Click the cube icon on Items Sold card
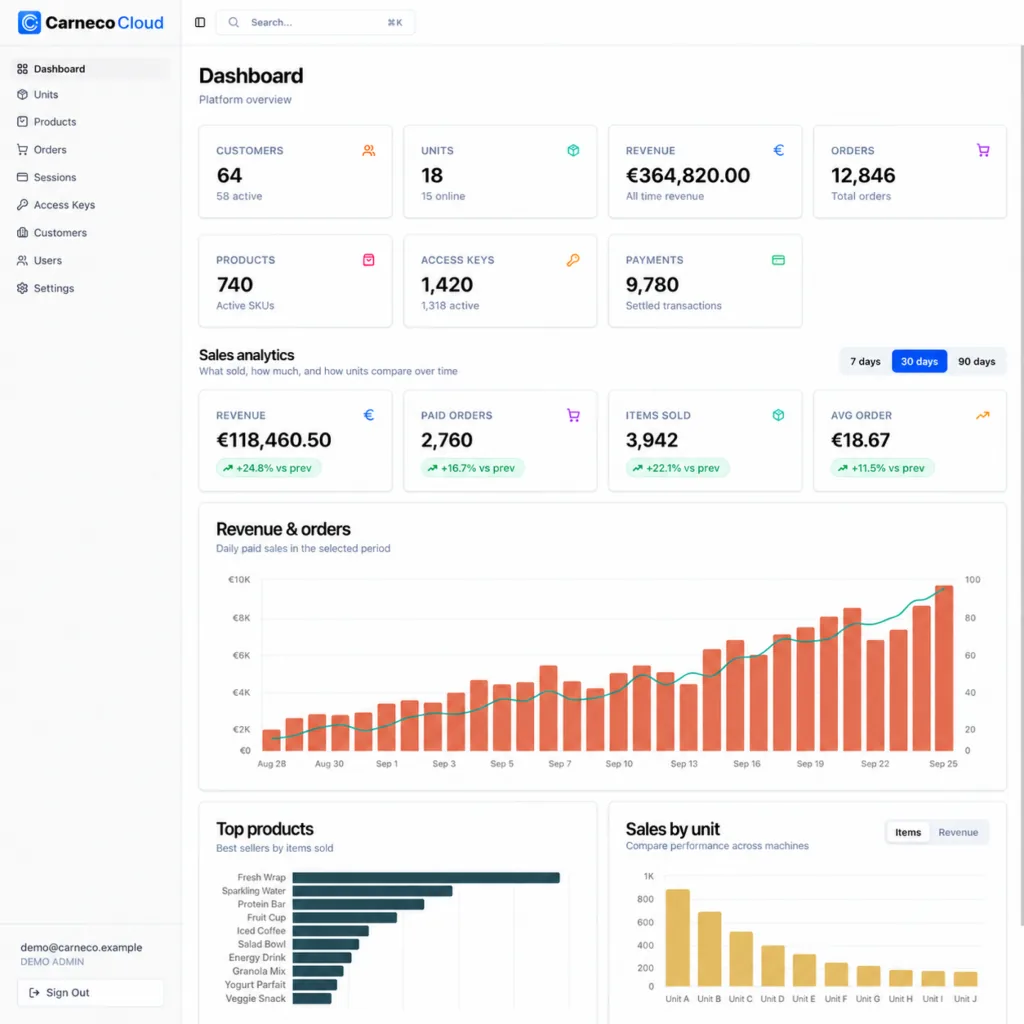This screenshot has height=1024, width=1024. click(x=778, y=415)
